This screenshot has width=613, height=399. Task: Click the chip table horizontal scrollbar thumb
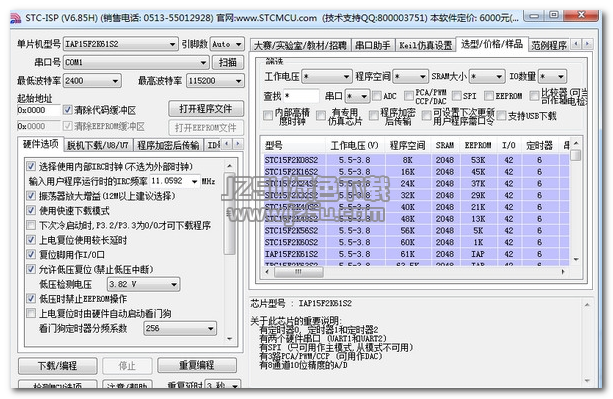click(x=299, y=272)
